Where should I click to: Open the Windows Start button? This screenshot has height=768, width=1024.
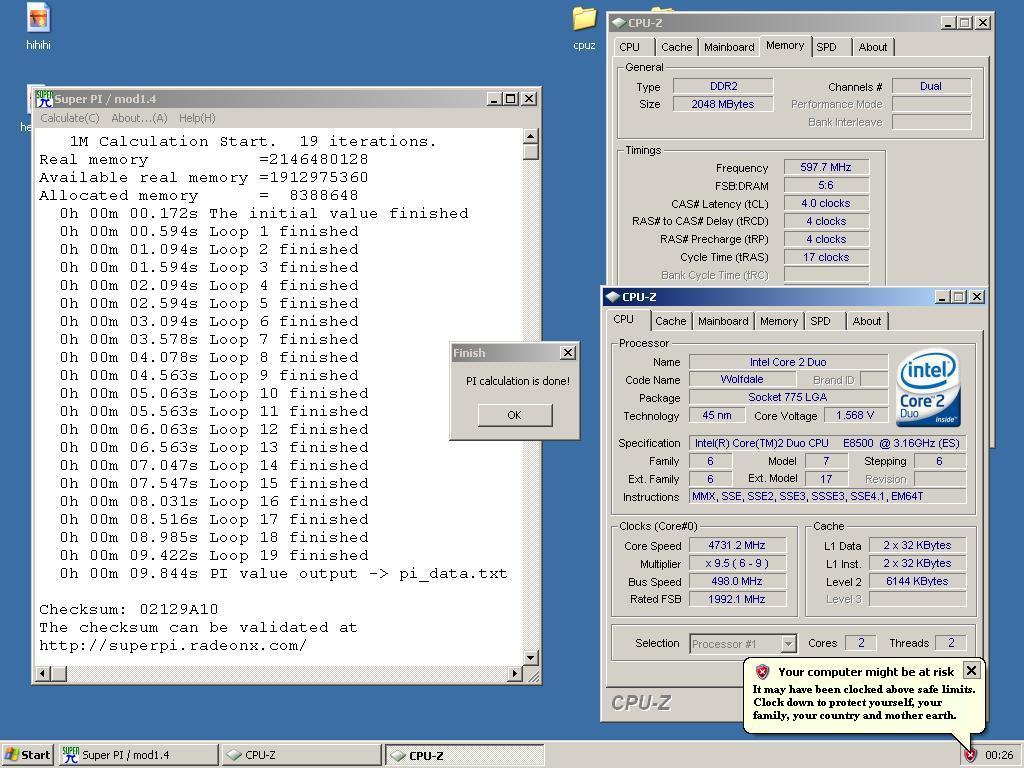pos(27,755)
